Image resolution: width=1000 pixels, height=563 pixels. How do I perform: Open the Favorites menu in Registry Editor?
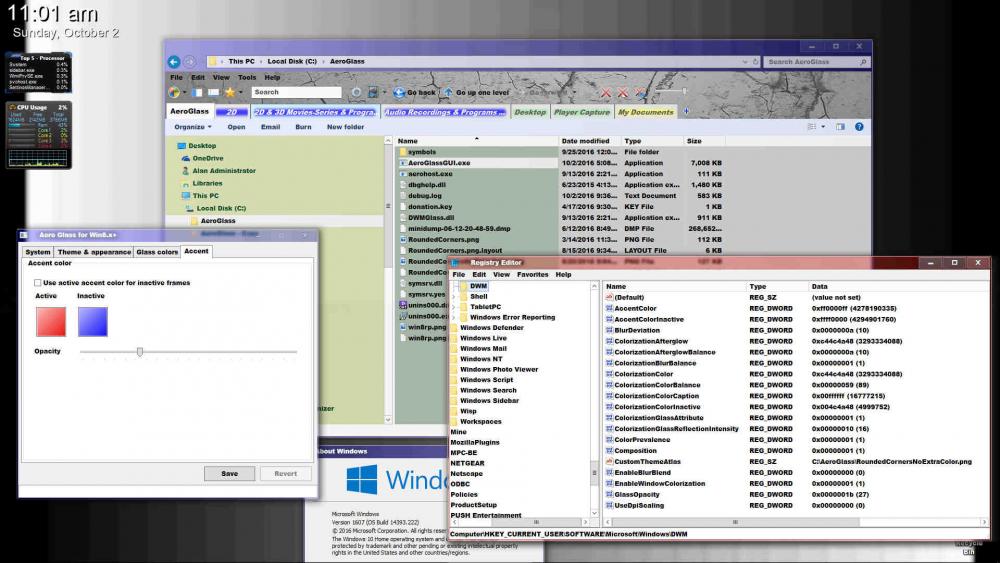[x=532, y=274]
